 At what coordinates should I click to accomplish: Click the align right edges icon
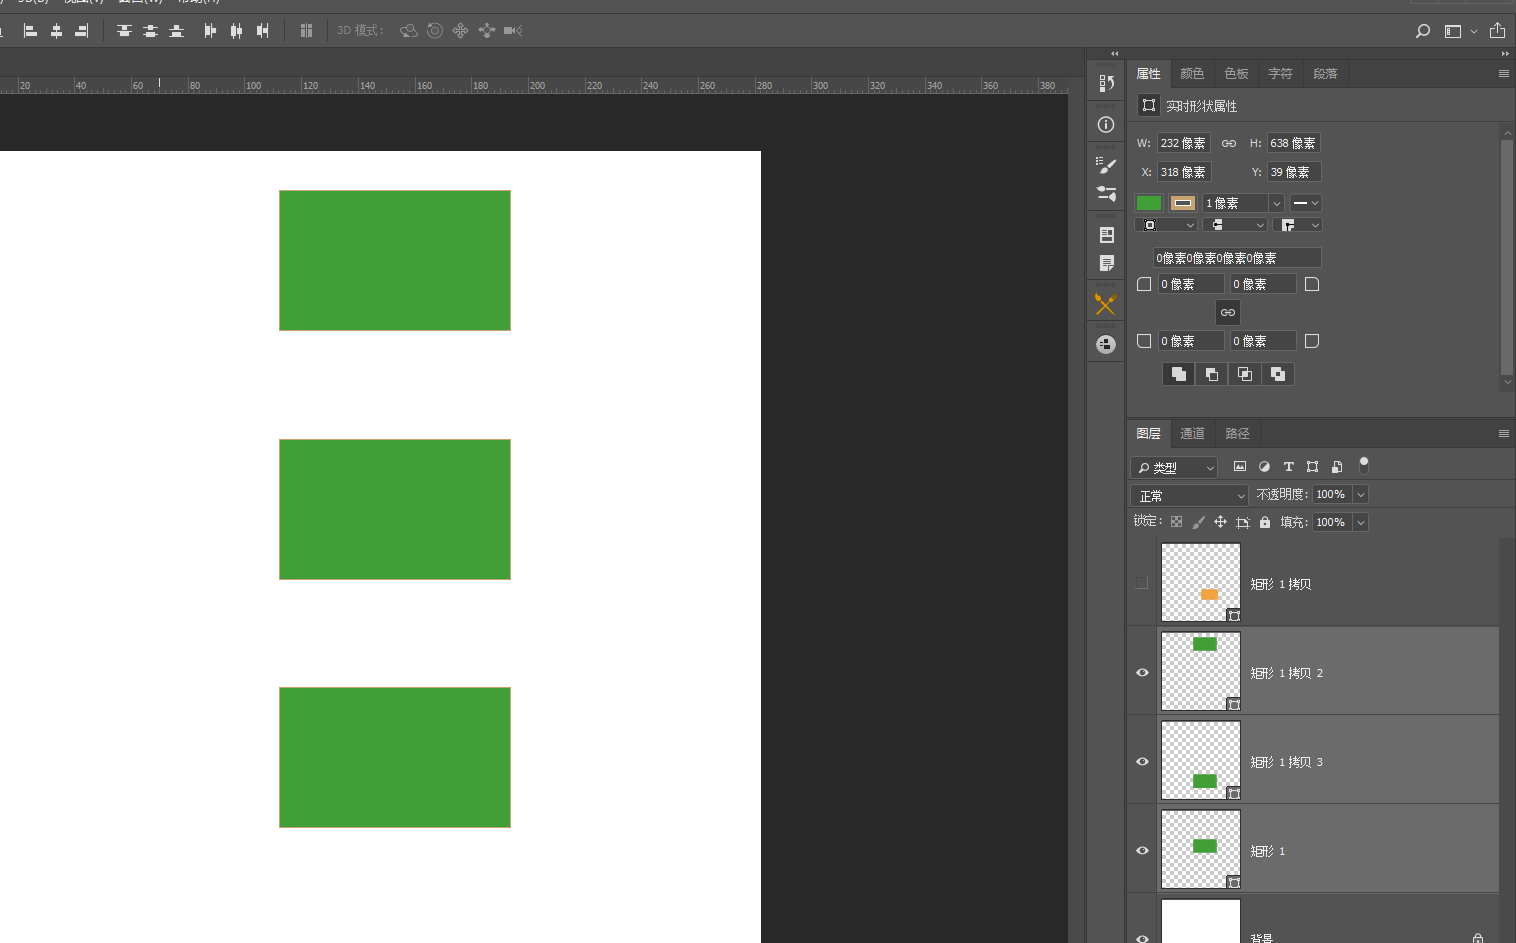(x=82, y=31)
